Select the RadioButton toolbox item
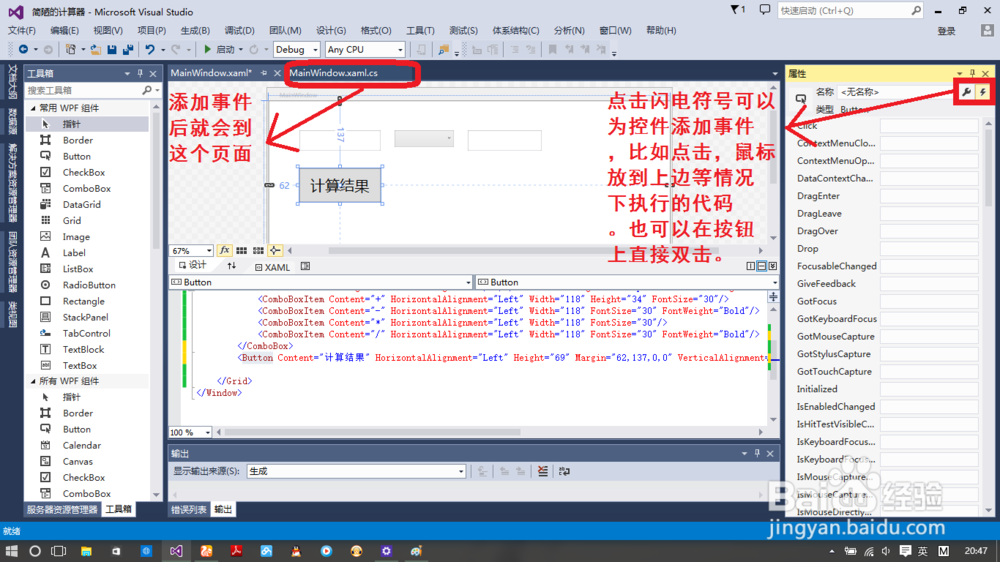Viewport: 1000px width, 562px height. (x=89, y=285)
